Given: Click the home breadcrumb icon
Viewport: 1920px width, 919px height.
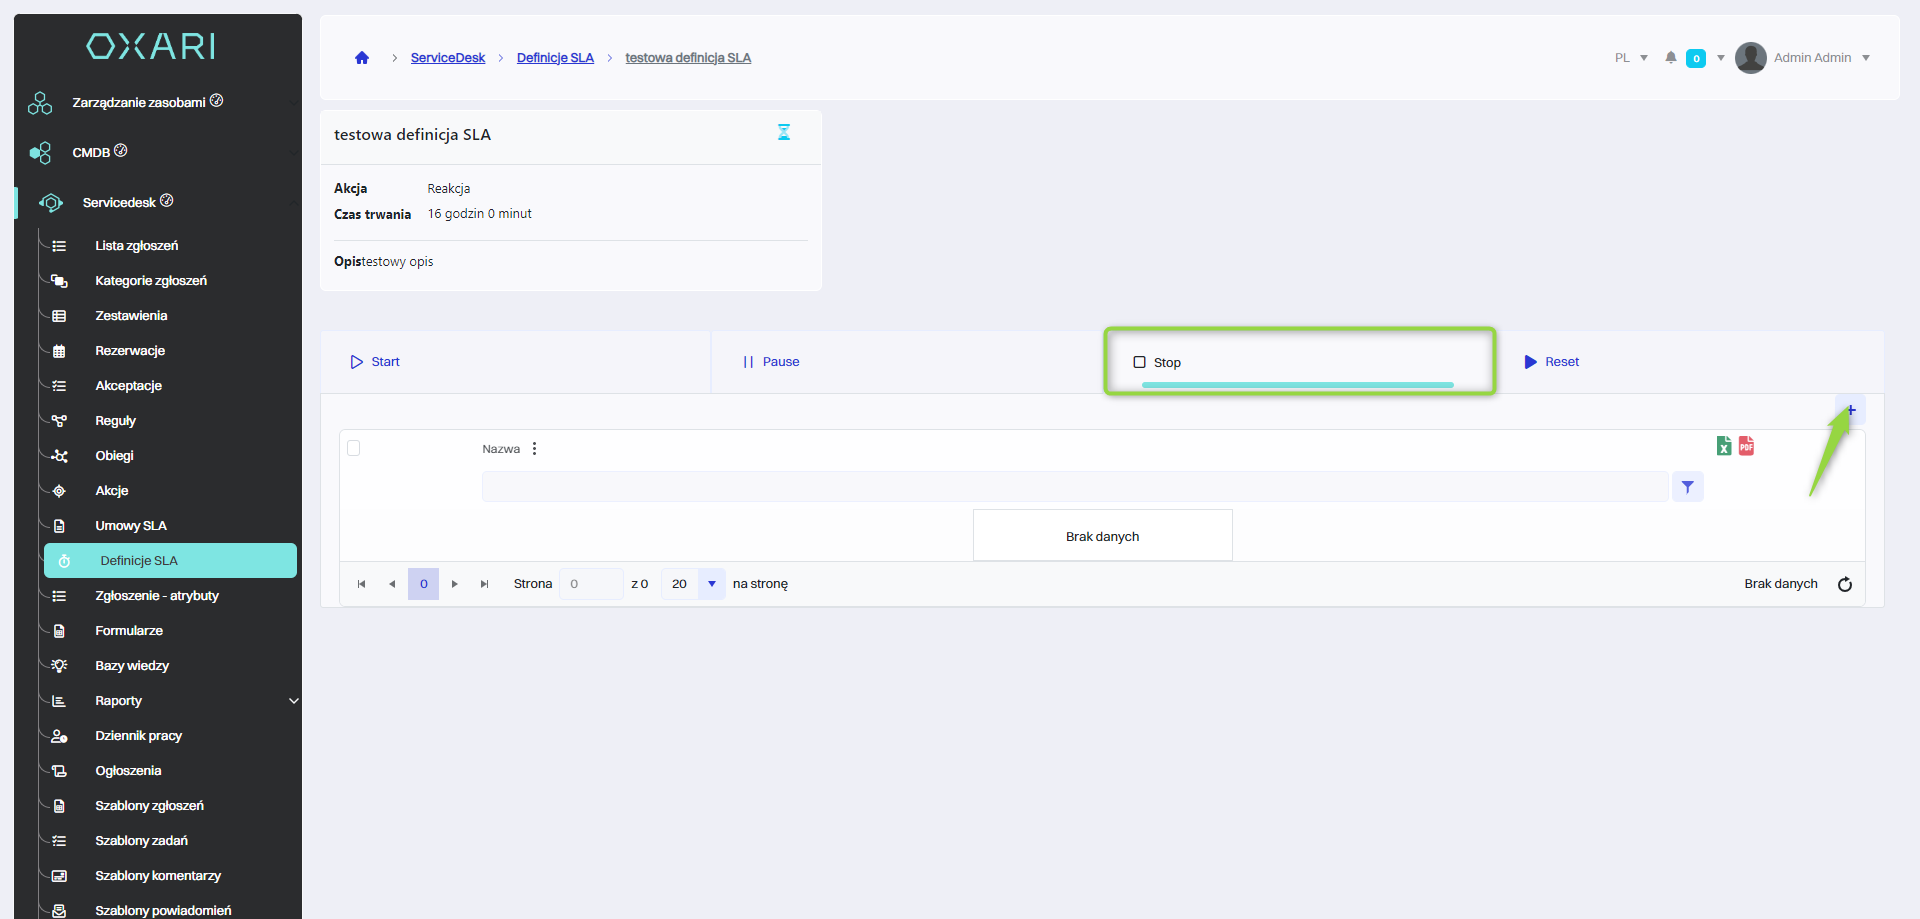Looking at the screenshot, I should tap(362, 58).
